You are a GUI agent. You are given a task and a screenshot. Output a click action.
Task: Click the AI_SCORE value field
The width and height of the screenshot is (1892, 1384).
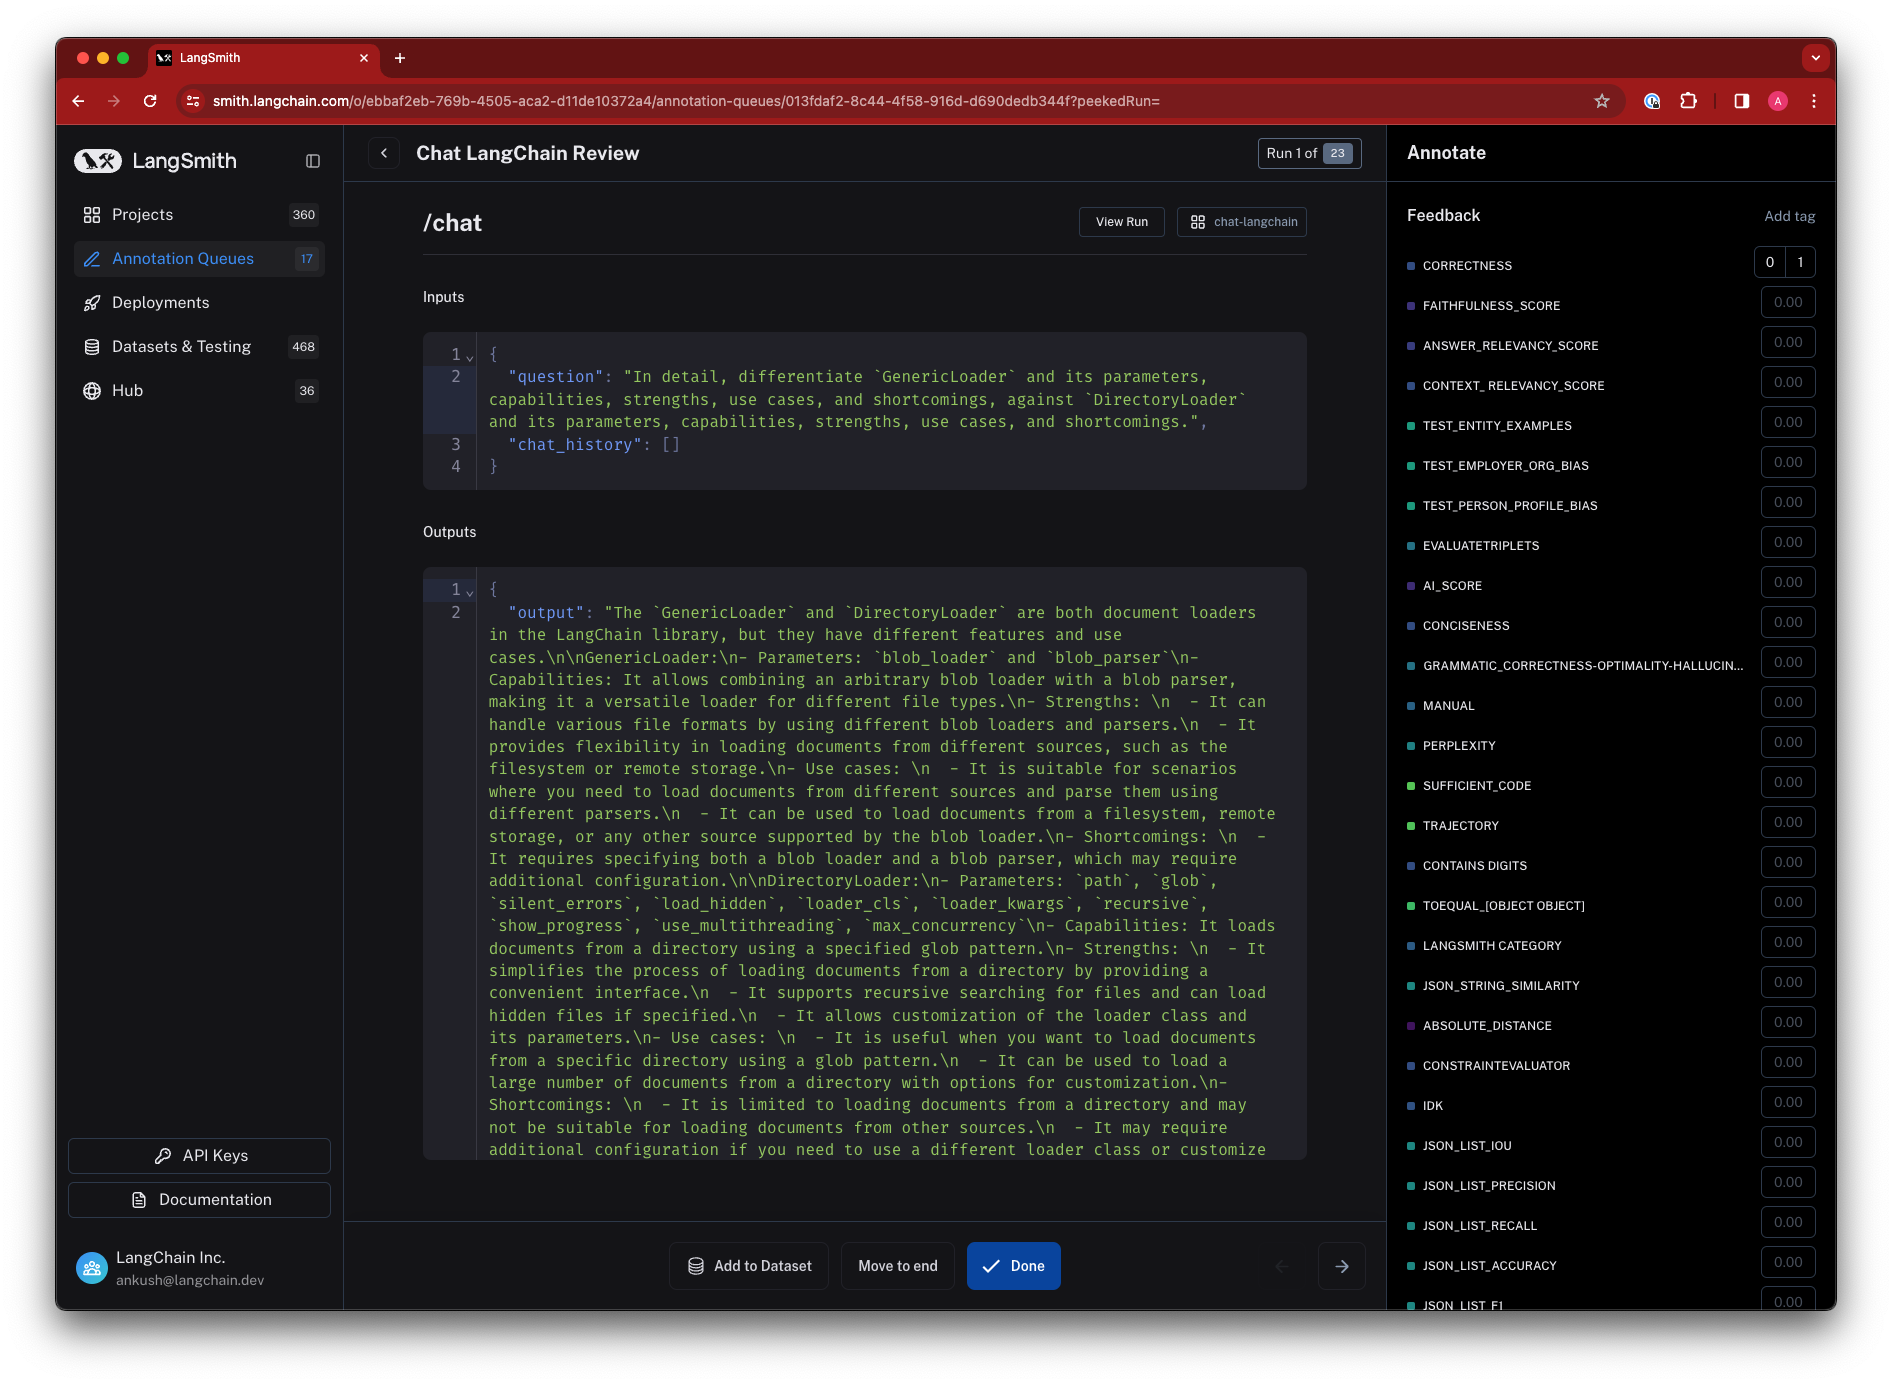point(1788,582)
